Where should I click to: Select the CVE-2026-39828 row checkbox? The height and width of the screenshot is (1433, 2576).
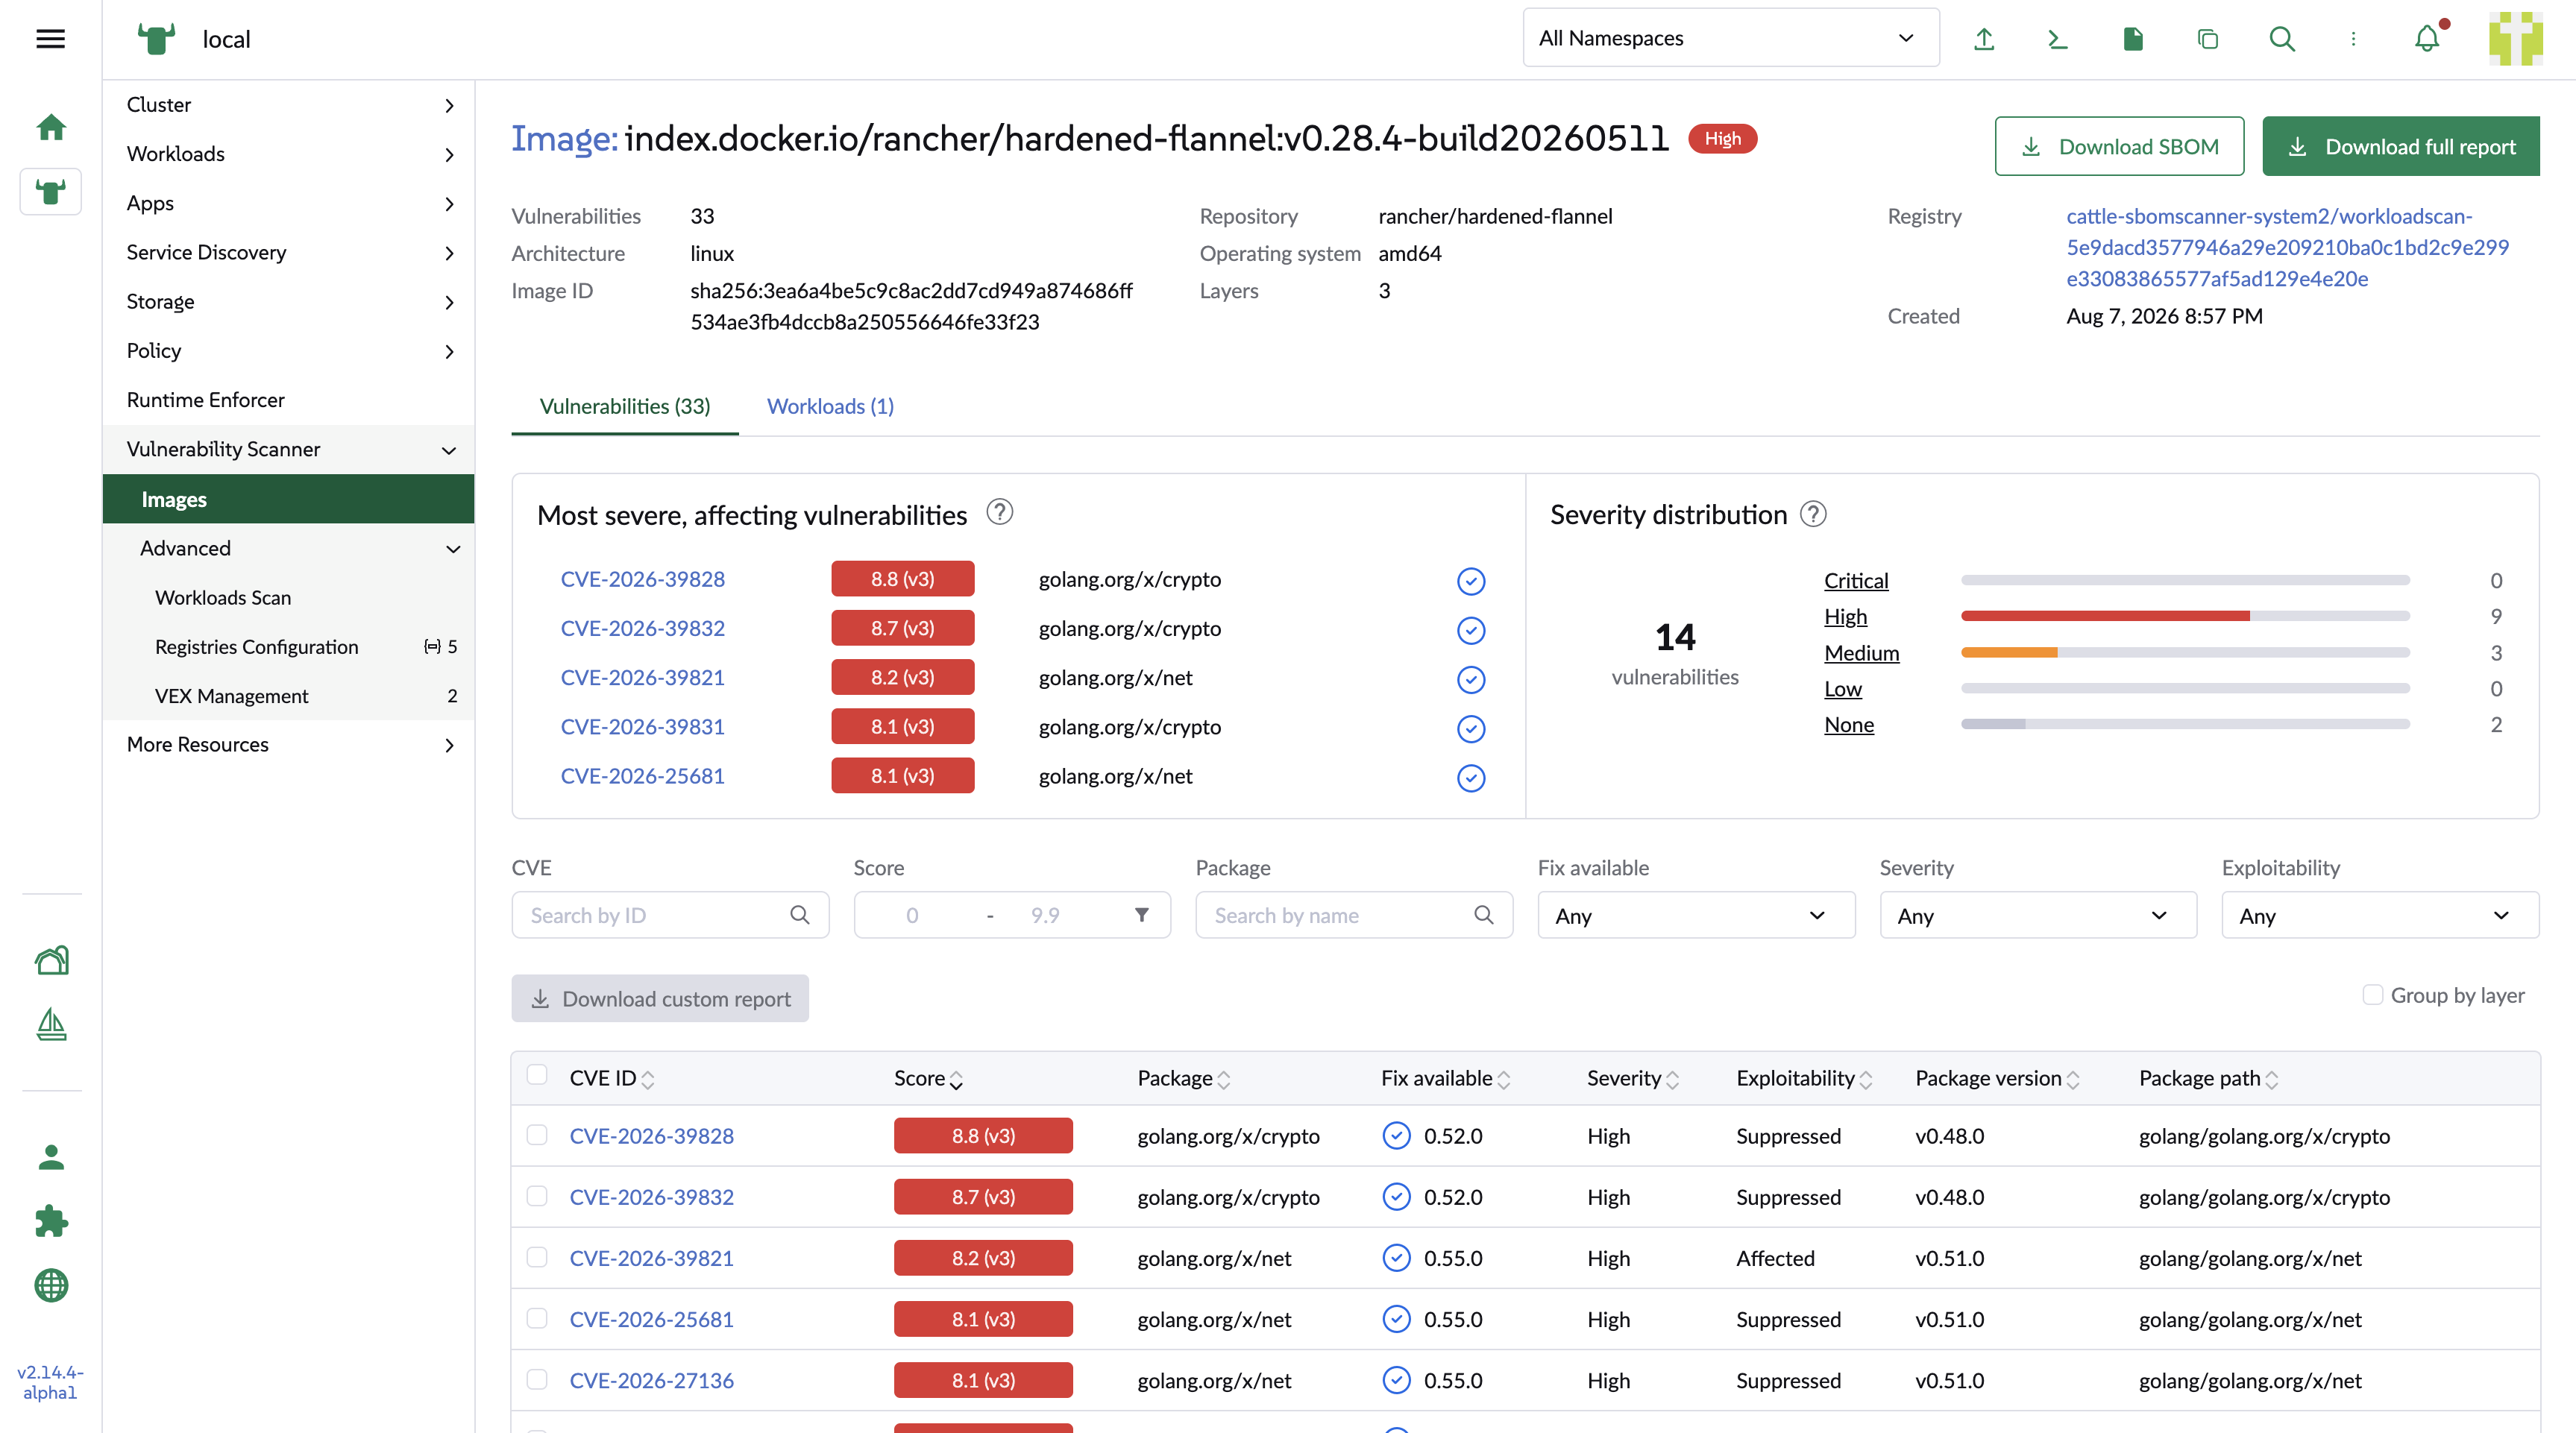click(537, 1135)
